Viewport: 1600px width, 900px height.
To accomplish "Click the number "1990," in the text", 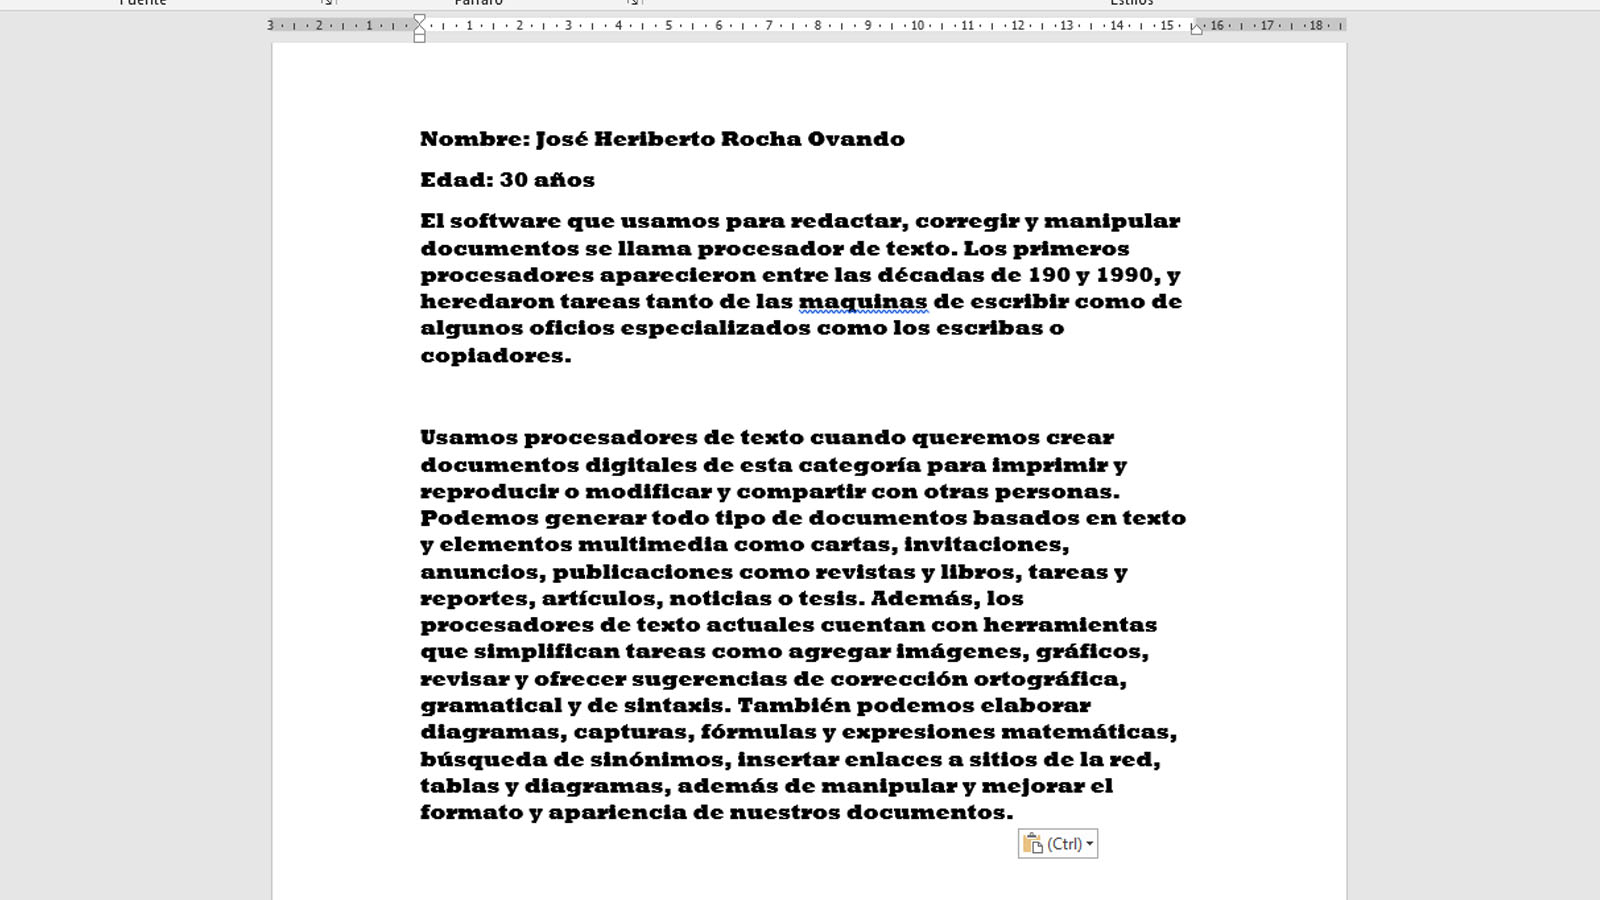I will click(x=1127, y=275).
